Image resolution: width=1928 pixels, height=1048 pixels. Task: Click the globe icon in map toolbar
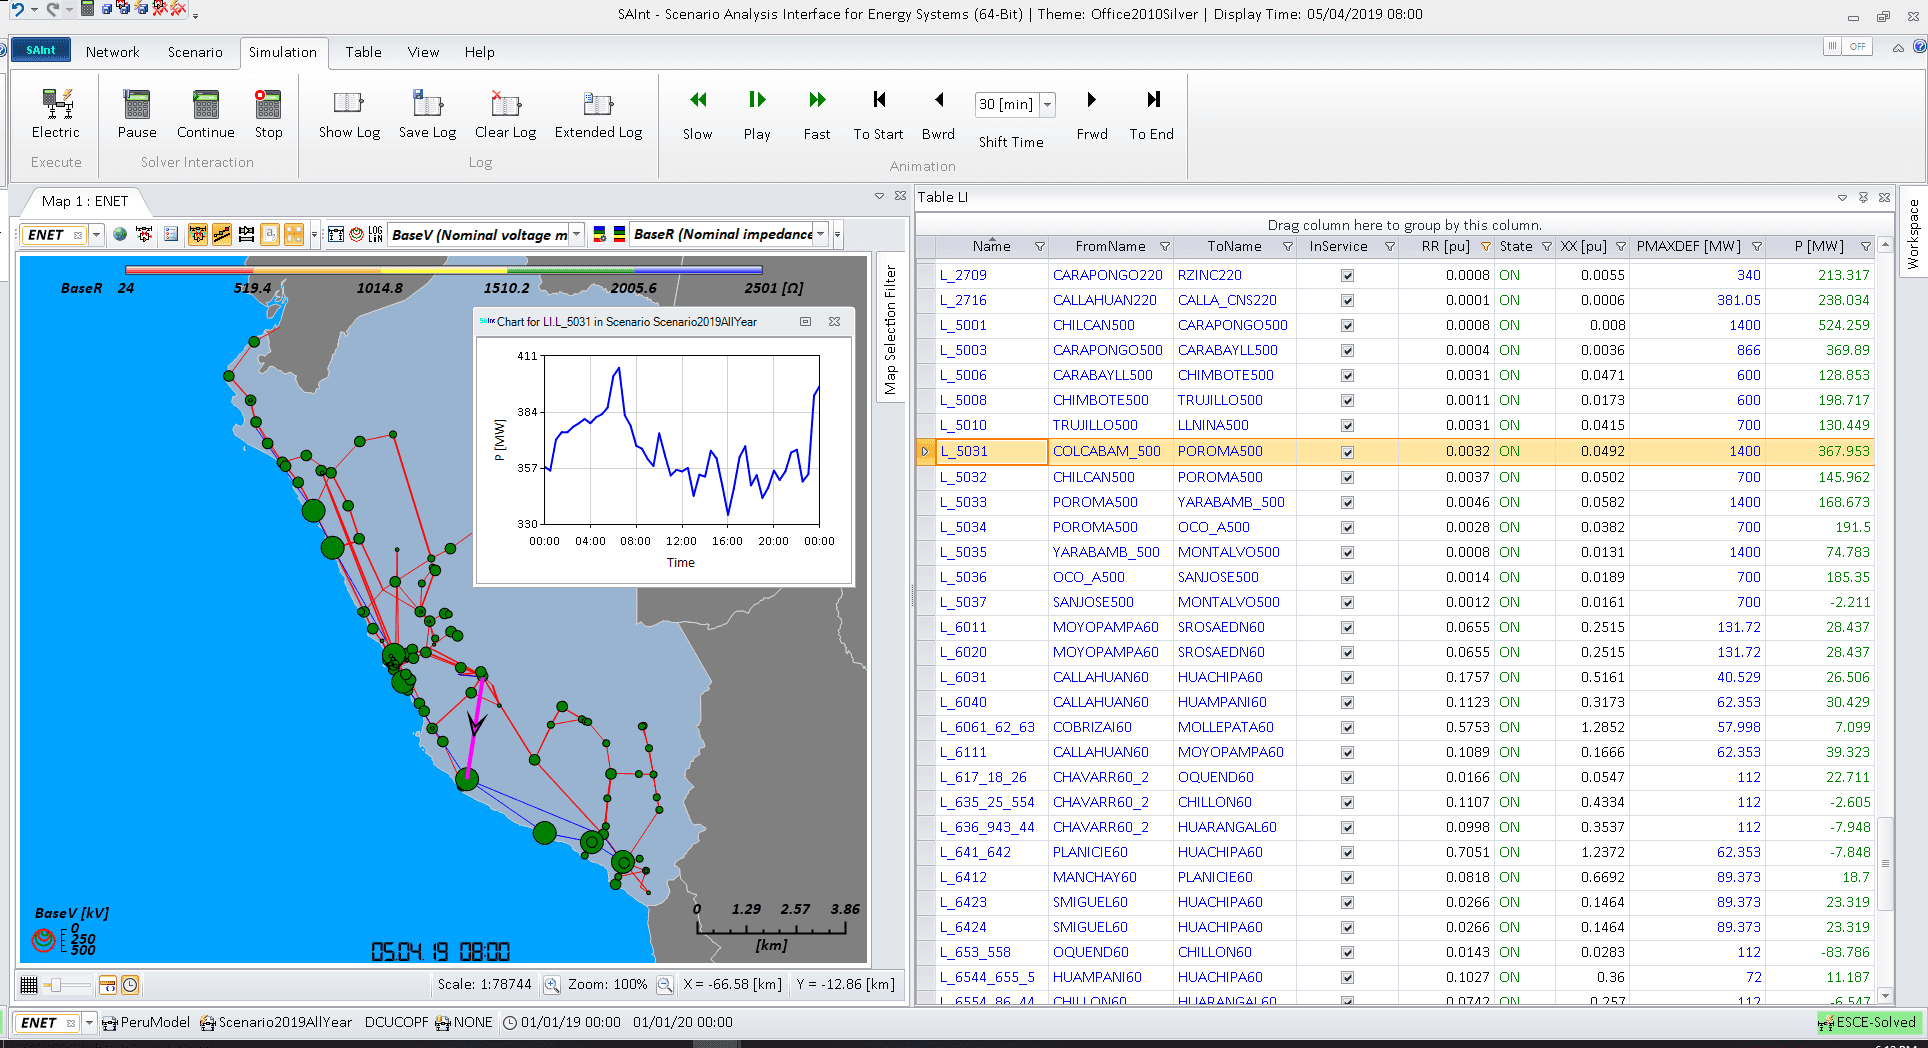[x=120, y=234]
